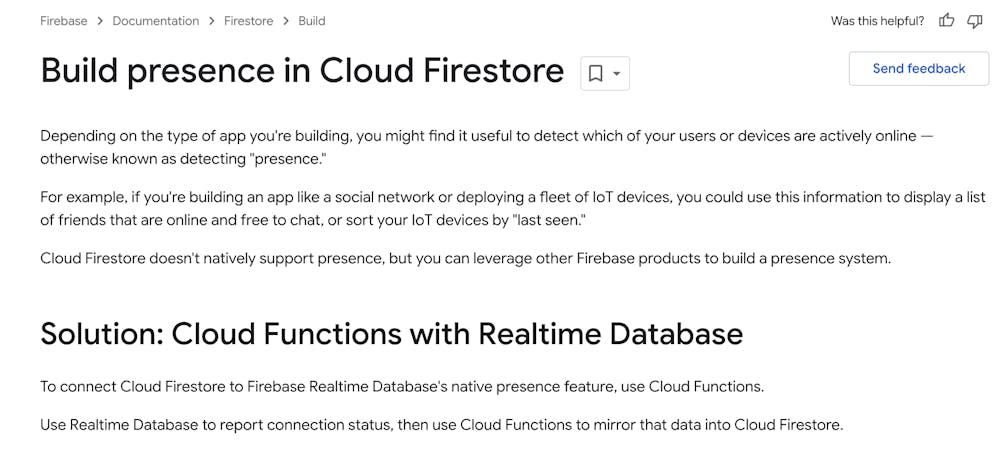Click the Send feedback button
This screenshot has width=1000, height=461.
(919, 69)
